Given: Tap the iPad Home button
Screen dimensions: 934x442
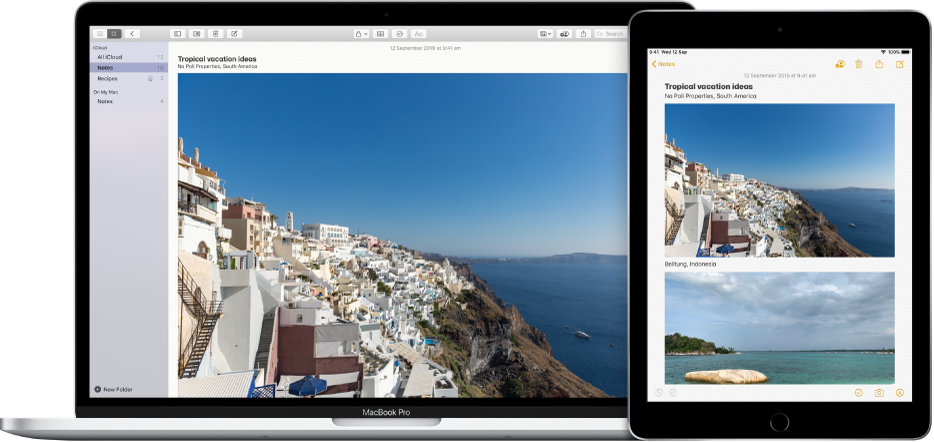Looking at the screenshot, I should click(x=779, y=422).
